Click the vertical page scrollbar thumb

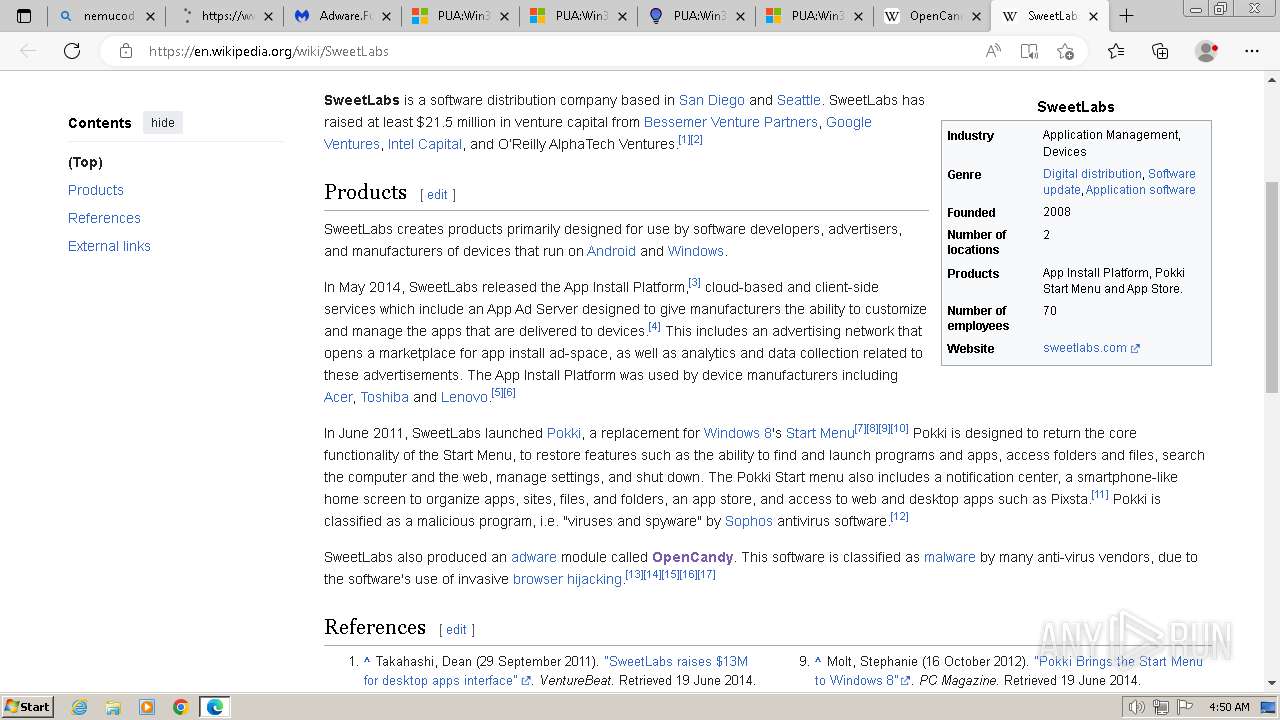point(1272,288)
